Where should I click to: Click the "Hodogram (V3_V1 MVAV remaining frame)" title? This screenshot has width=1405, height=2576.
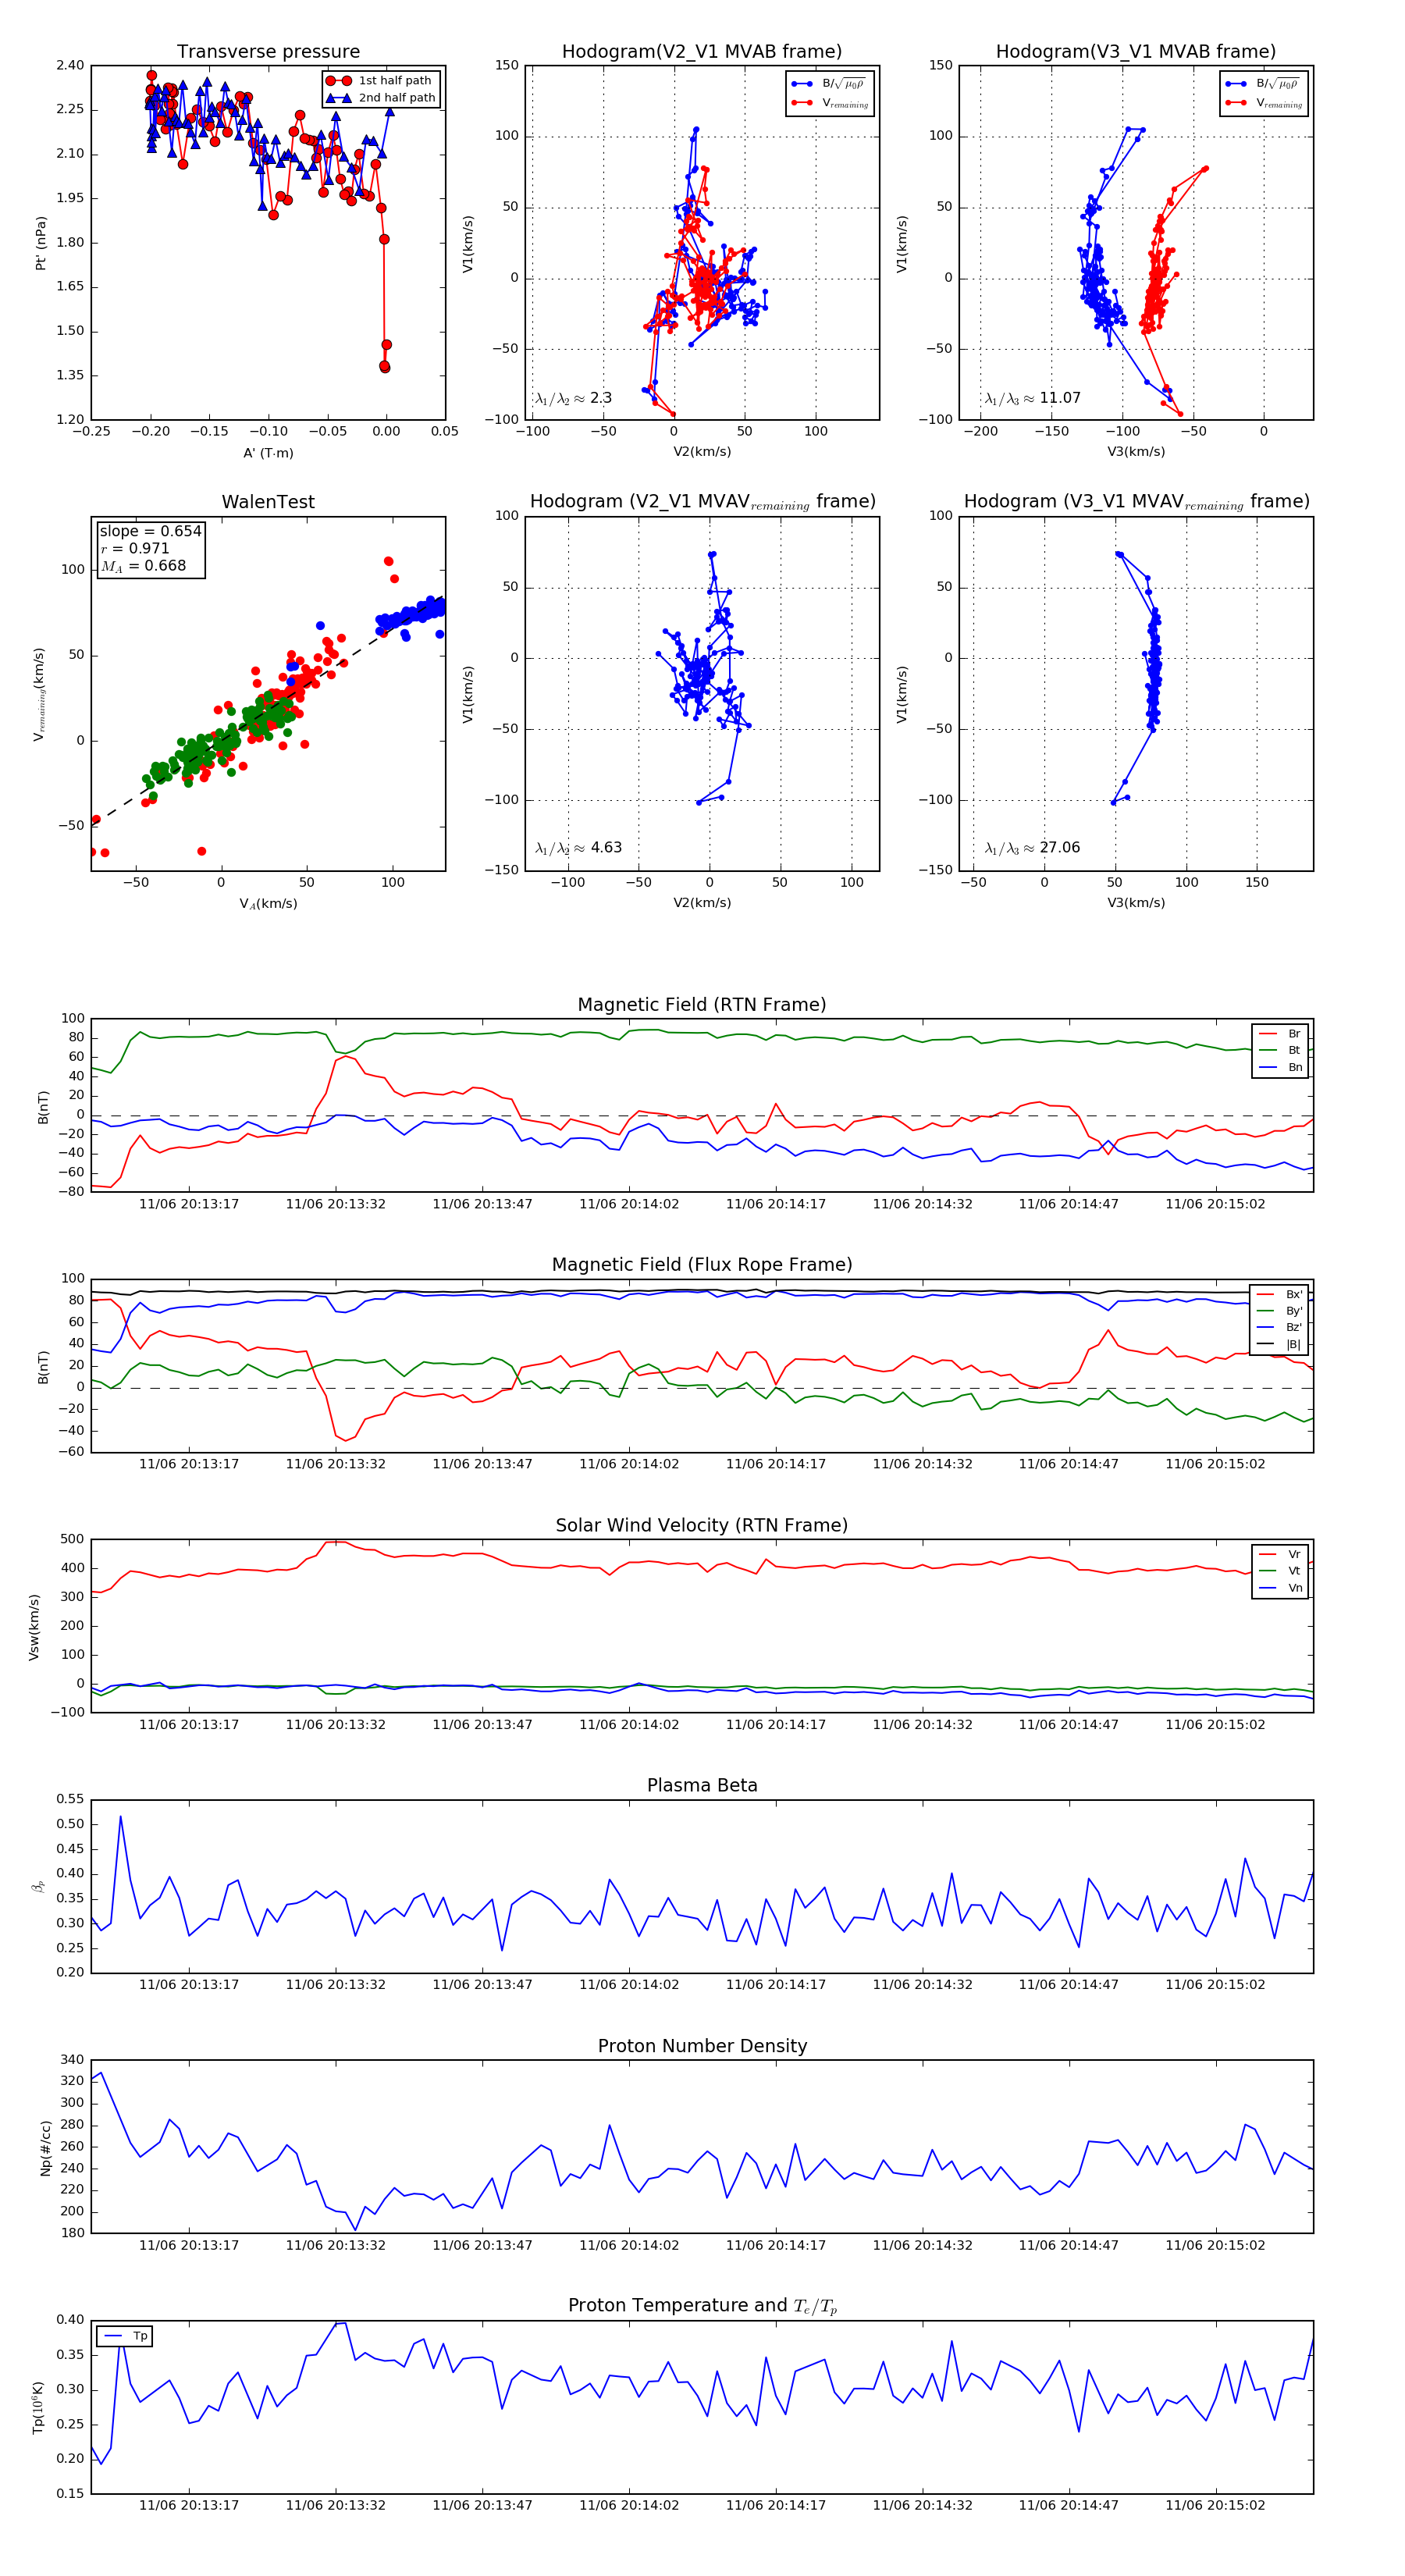(x=1136, y=502)
